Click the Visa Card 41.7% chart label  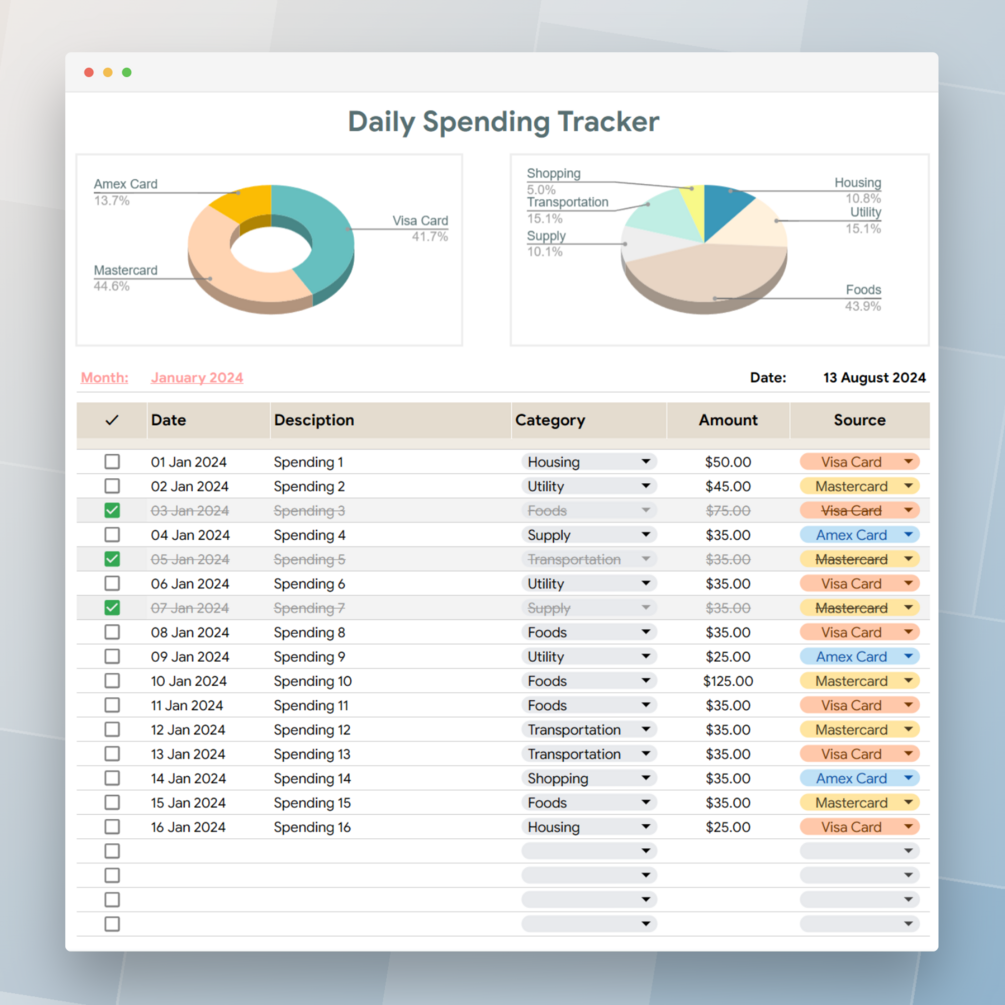(x=420, y=228)
